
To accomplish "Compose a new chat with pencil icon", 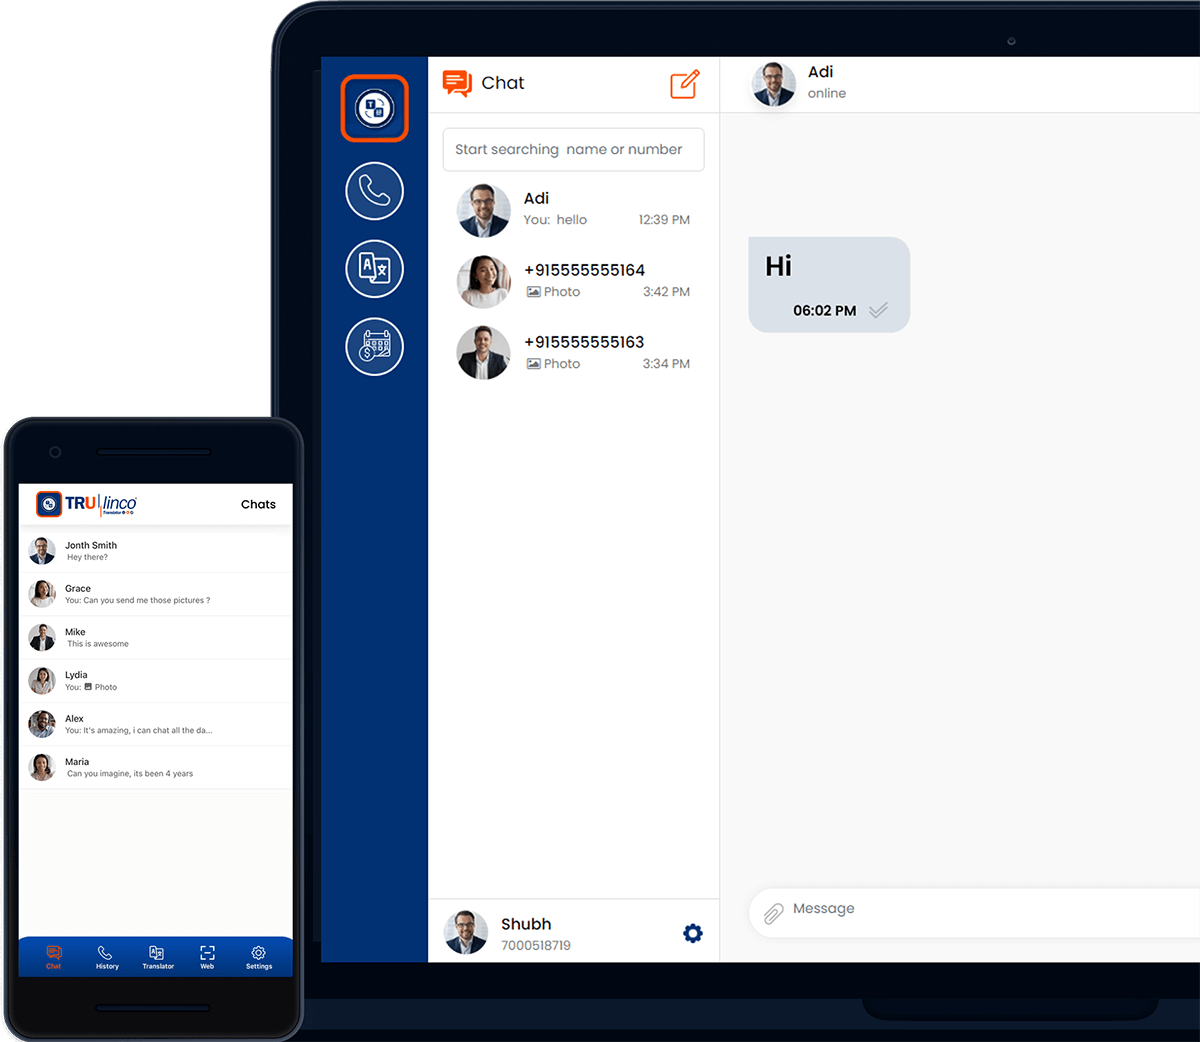I will (x=685, y=84).
